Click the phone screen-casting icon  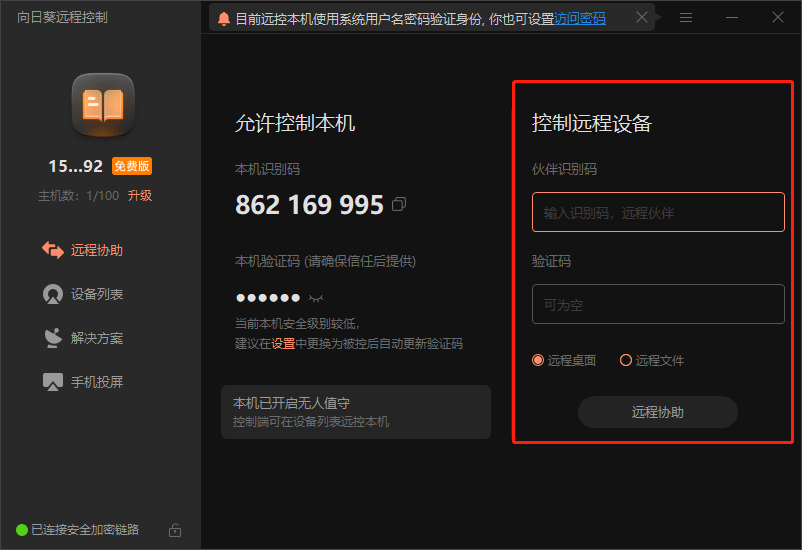tap(53, 382)
